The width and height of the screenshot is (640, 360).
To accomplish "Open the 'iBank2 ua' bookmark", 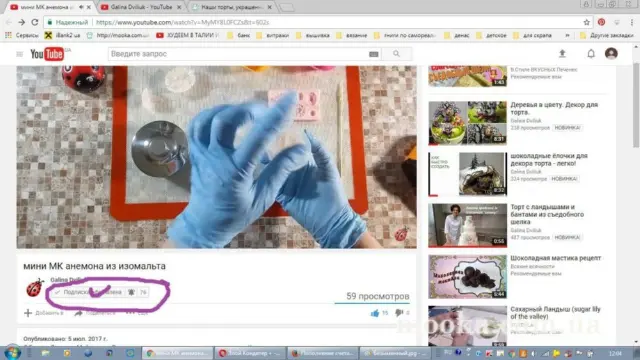I will (x=62, y=36).
